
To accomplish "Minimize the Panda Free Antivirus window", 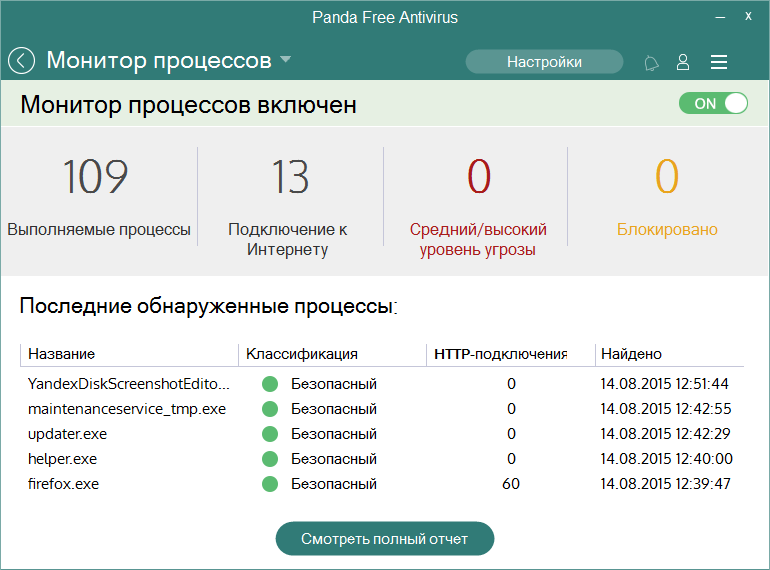I will tap(720, 17).
